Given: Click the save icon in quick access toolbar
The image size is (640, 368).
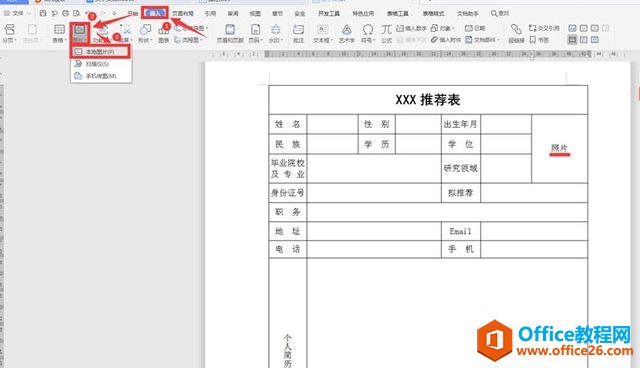Looking at the screenshot, I should pos(43,13).
